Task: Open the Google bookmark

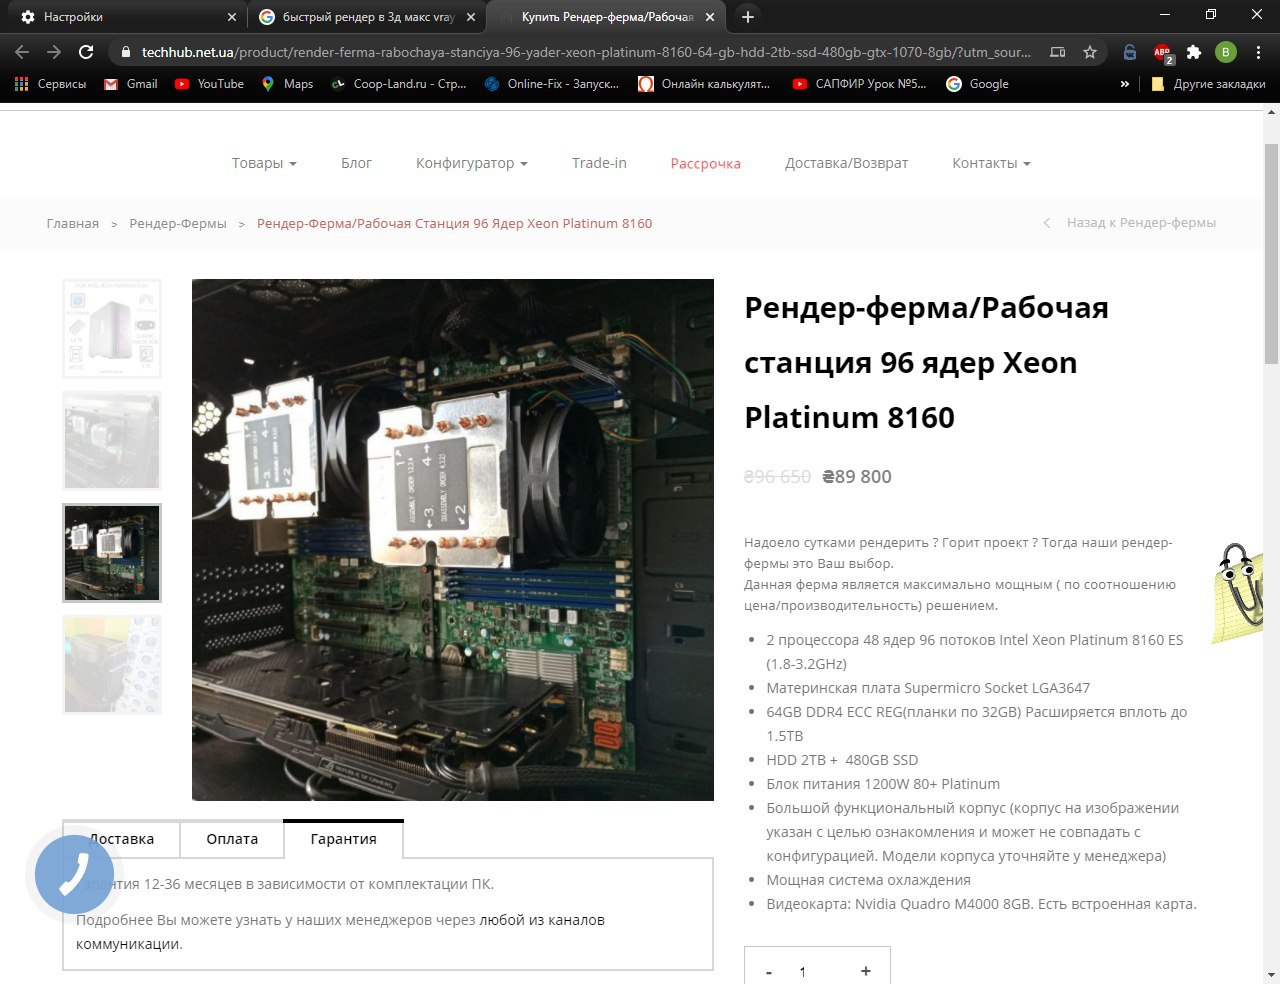Action: coord(978,84)
